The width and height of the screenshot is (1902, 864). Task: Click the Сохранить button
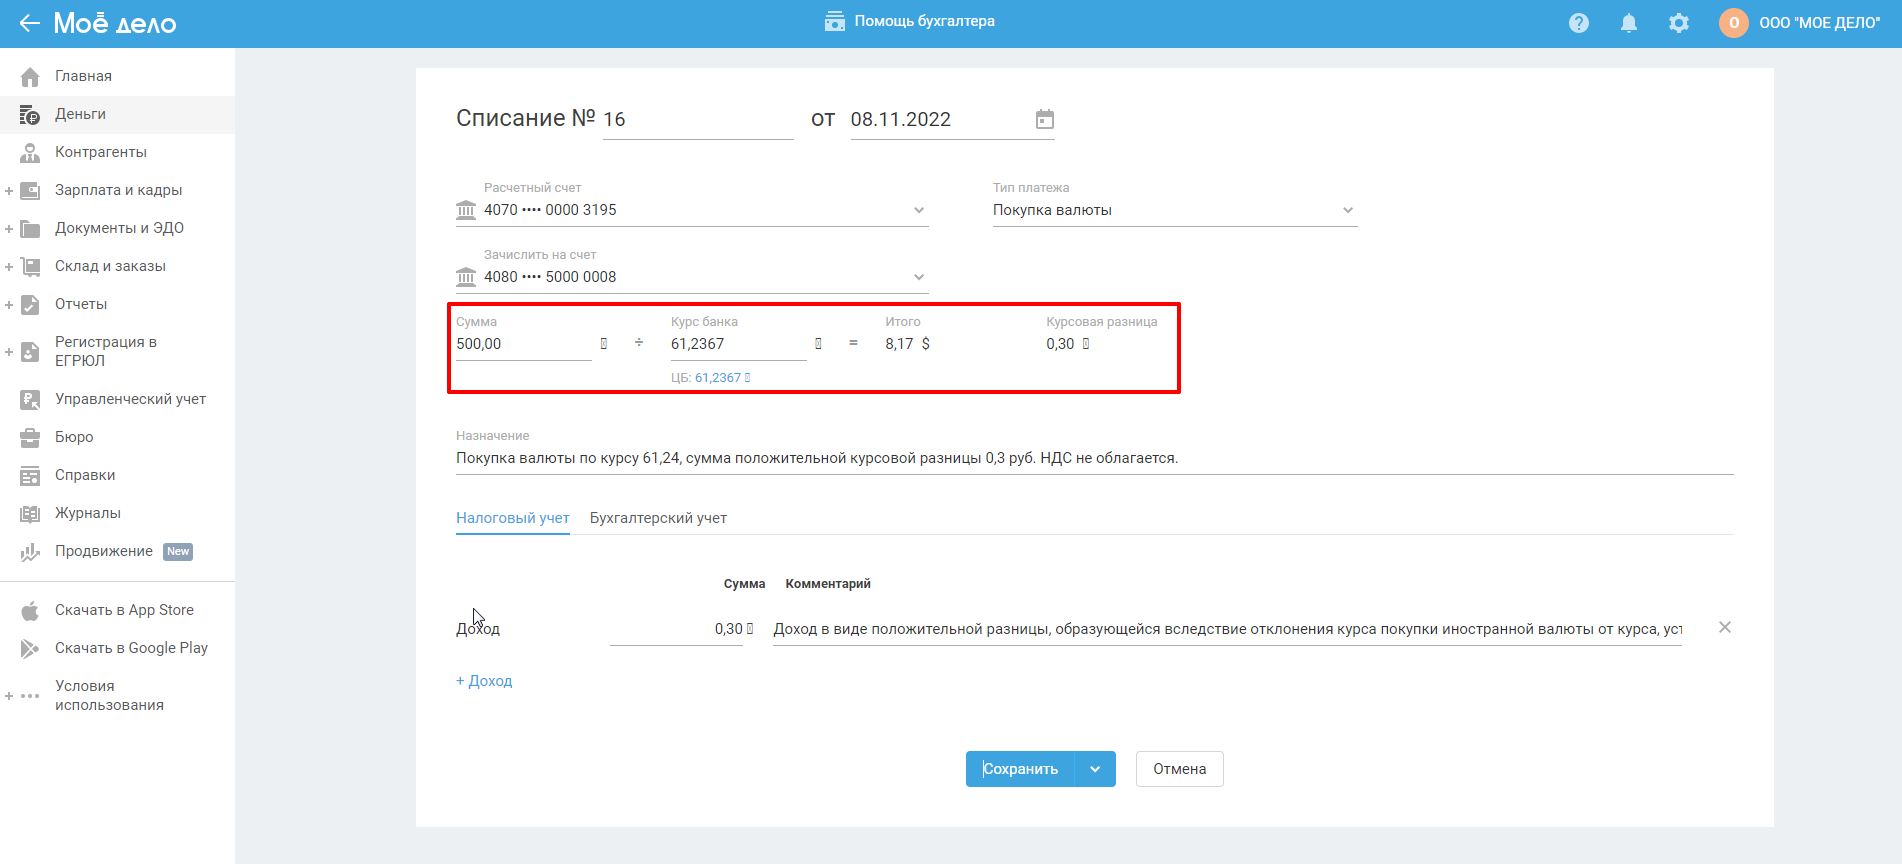click(x=1020, y=769)
